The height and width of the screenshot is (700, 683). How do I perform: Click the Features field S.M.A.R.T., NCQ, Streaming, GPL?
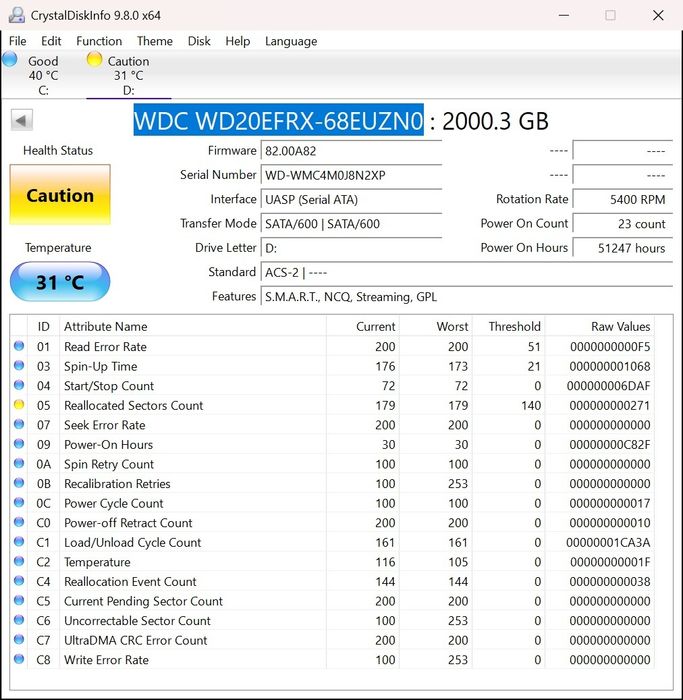click(x=467, y=297)
